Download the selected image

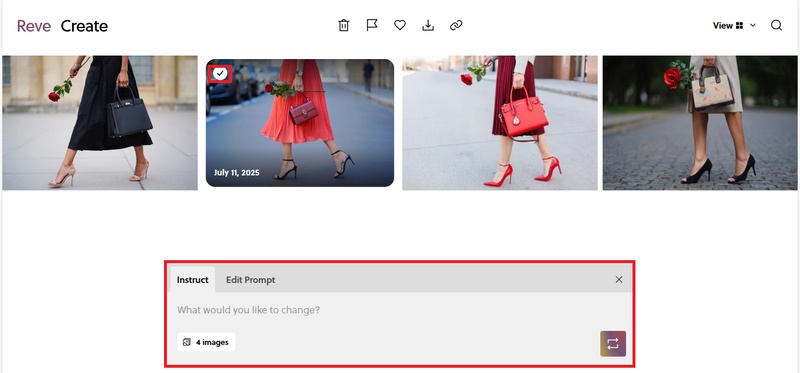[x=428, y=25]
